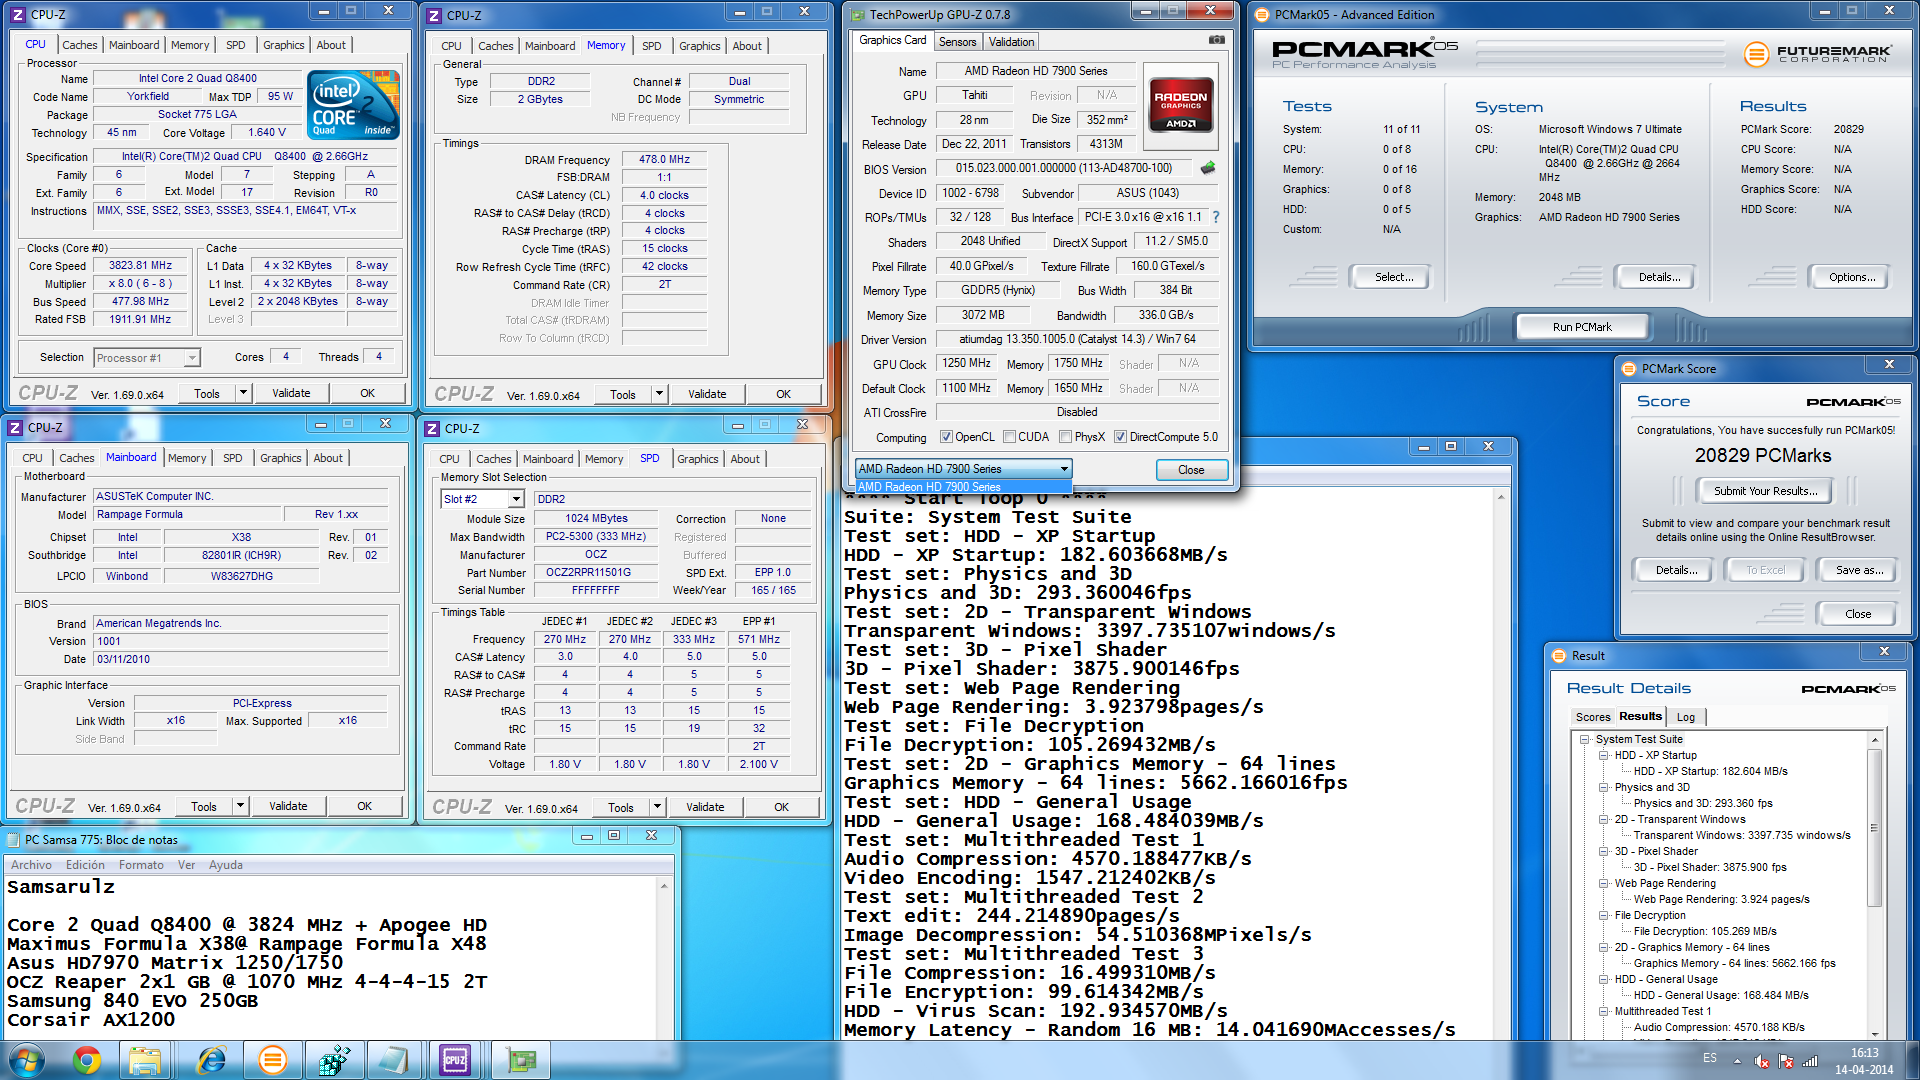Click the GPU-Z BIOS save chip icon
The image size is (1920, 1080).
(x=1208, y=168)
